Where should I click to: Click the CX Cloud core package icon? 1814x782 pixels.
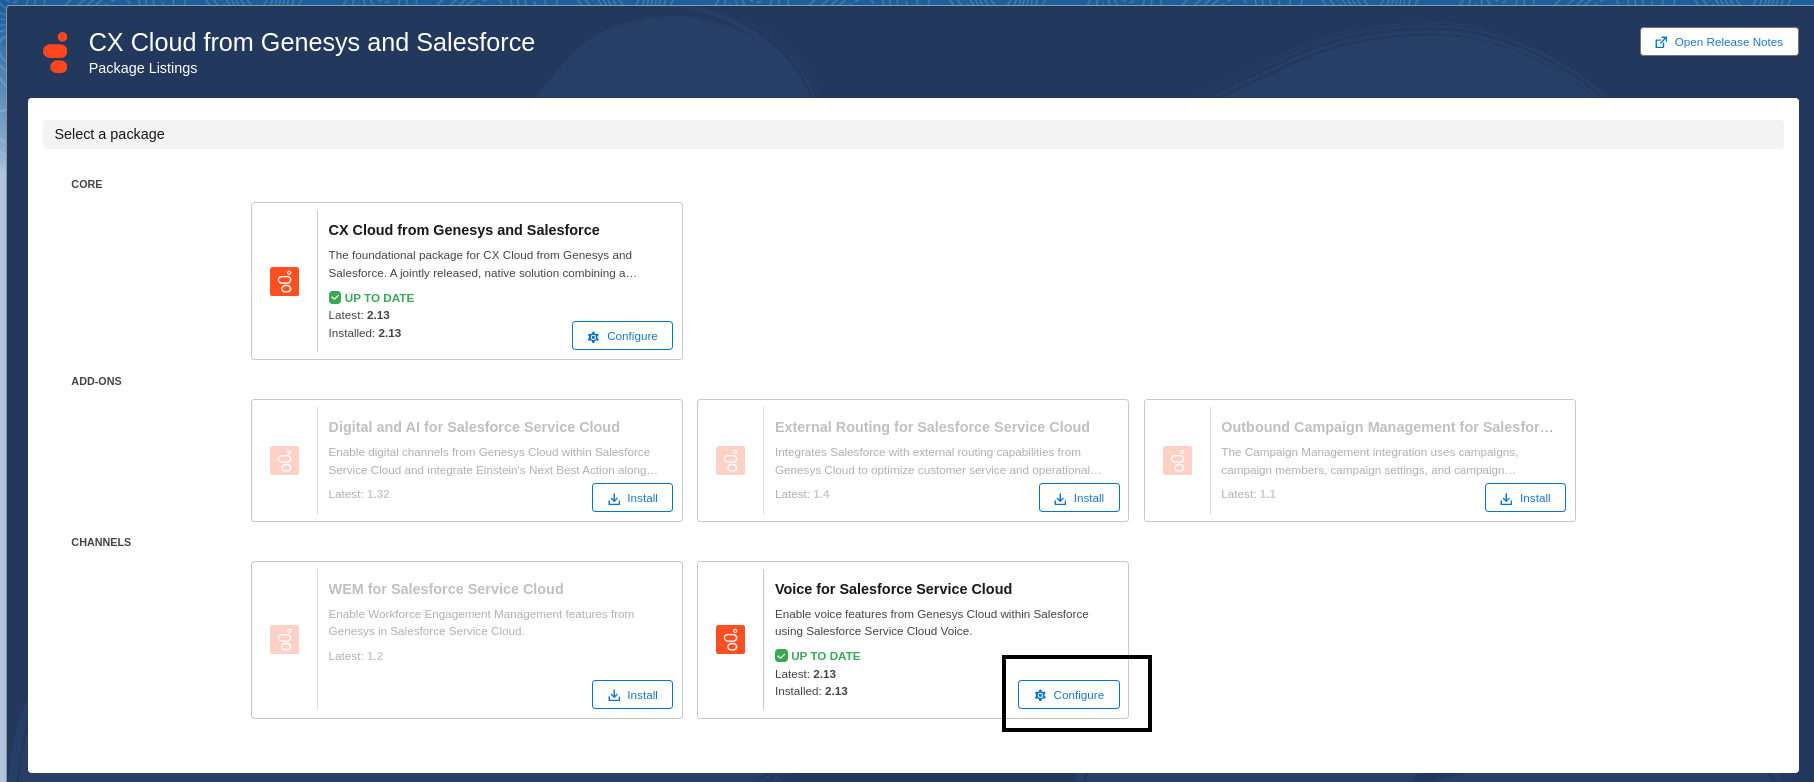pyautogui.click(x=285, y=281)
